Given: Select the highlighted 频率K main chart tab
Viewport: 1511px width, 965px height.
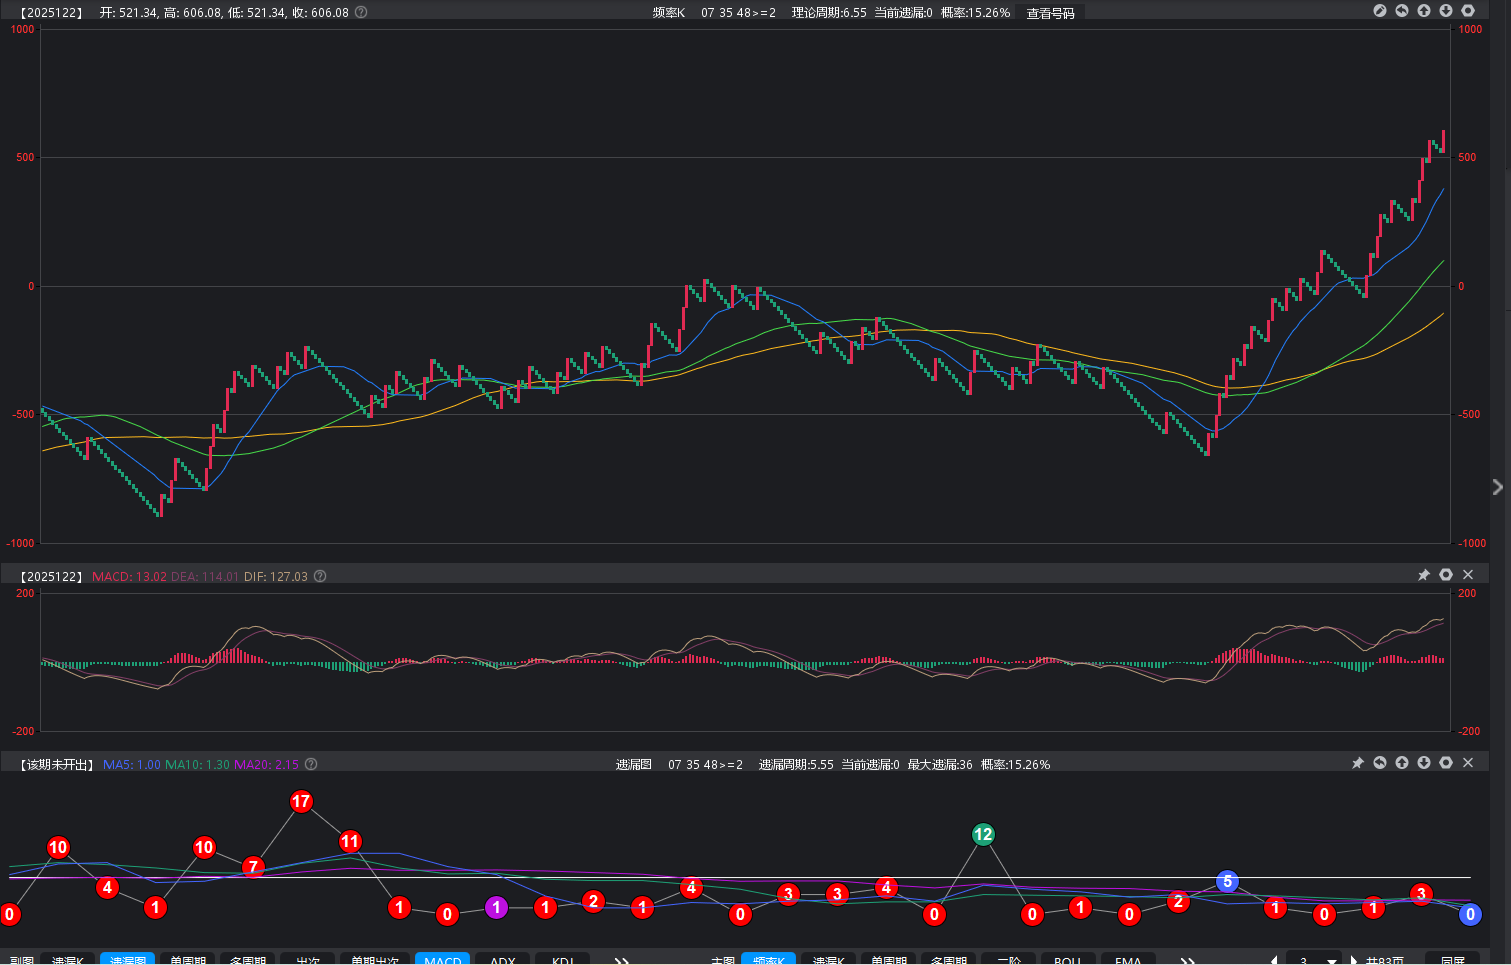Looking at the screenshot, I should pos(769,959).
